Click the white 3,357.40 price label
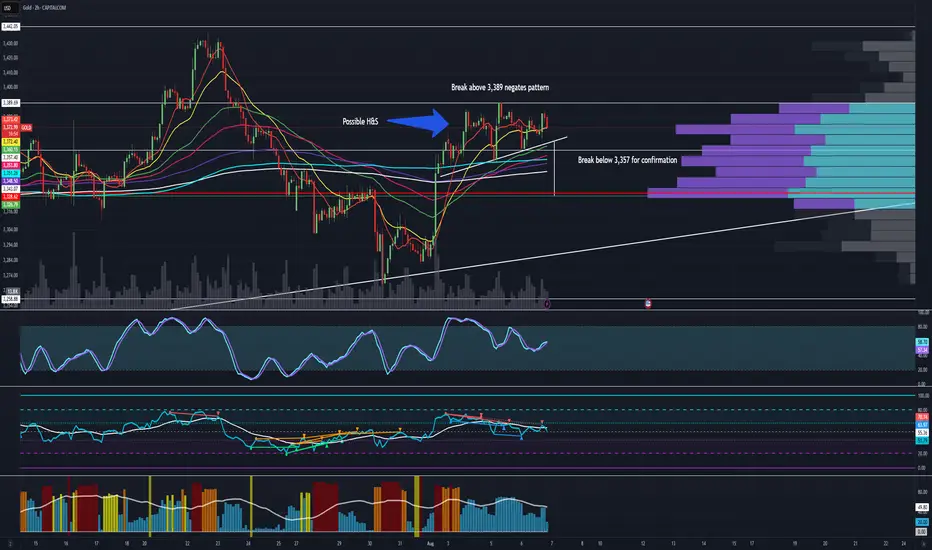Image resolution: width=932 pixels, height=550 pixels. click(x=11, y=158)
